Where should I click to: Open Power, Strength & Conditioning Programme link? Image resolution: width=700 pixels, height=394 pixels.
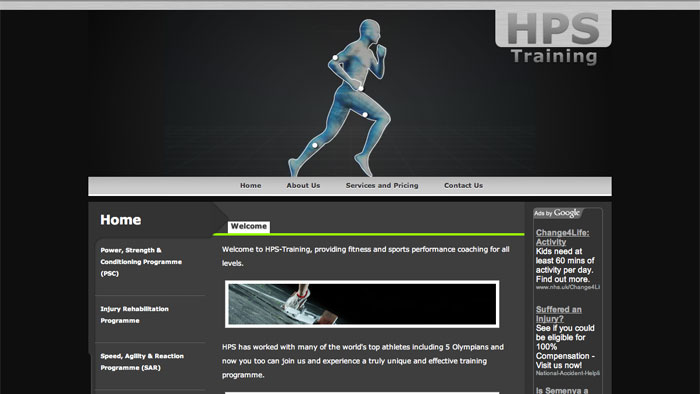click(141, 262)
